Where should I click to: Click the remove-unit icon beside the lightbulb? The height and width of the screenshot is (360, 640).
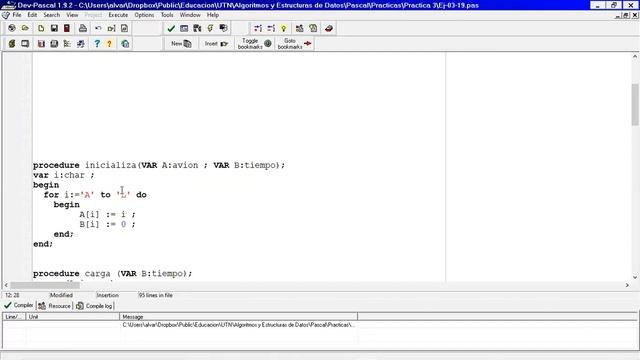click(271, 29)
